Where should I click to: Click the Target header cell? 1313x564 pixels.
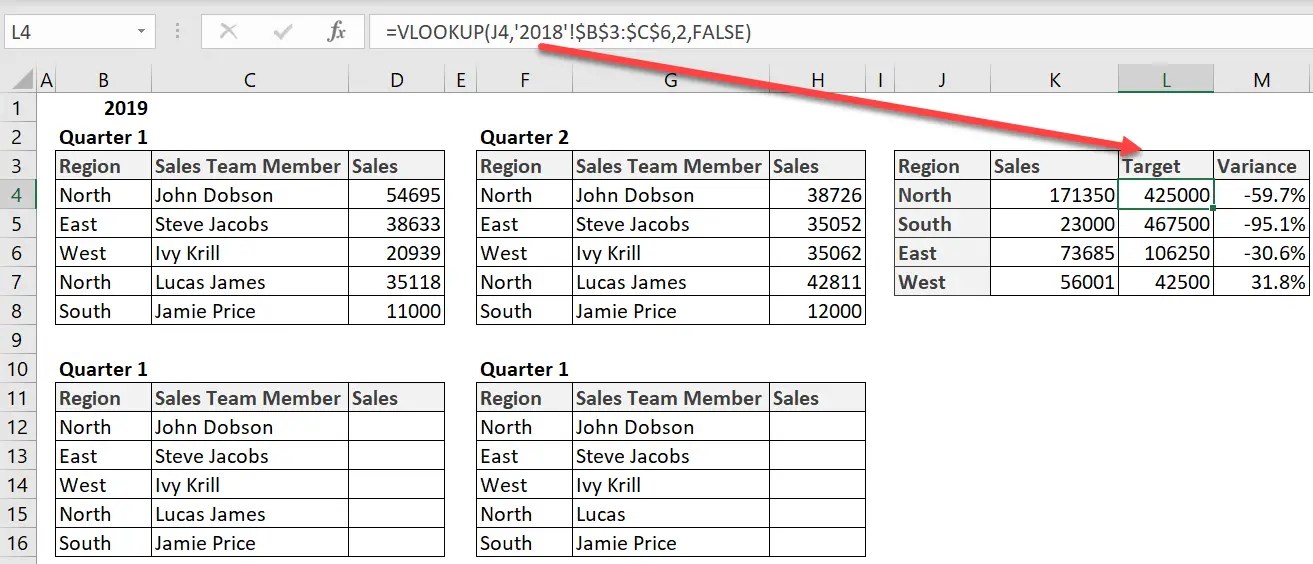1166,166
